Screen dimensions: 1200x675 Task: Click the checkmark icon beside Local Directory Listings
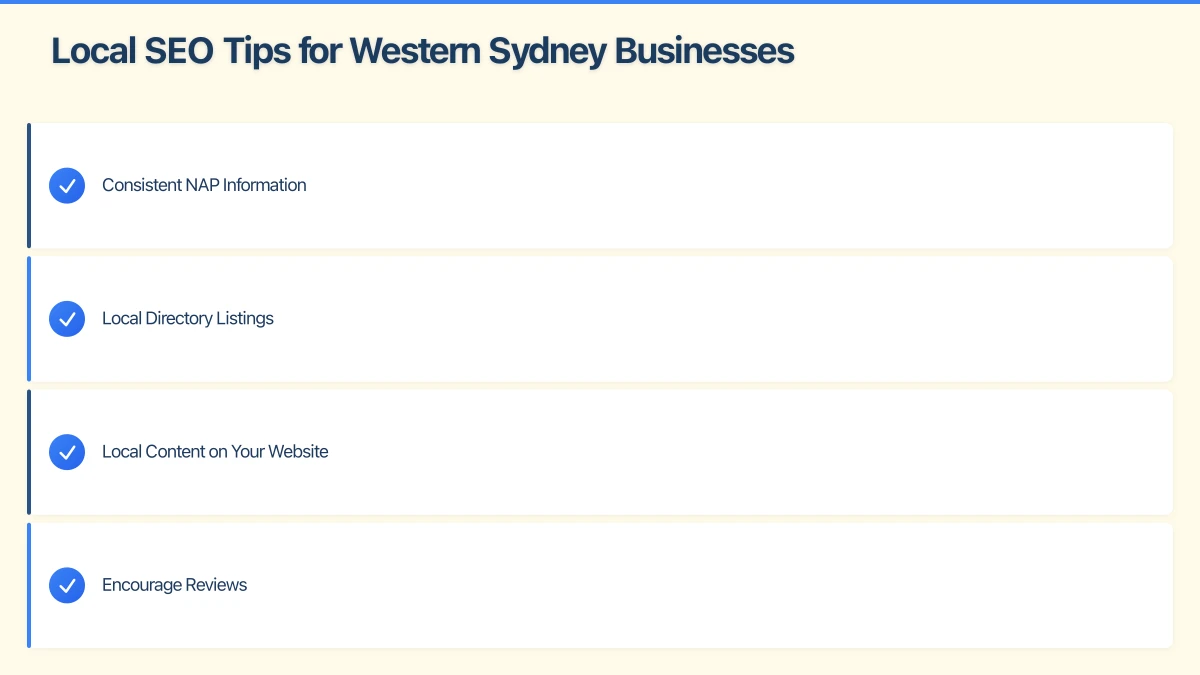point(67,319)
